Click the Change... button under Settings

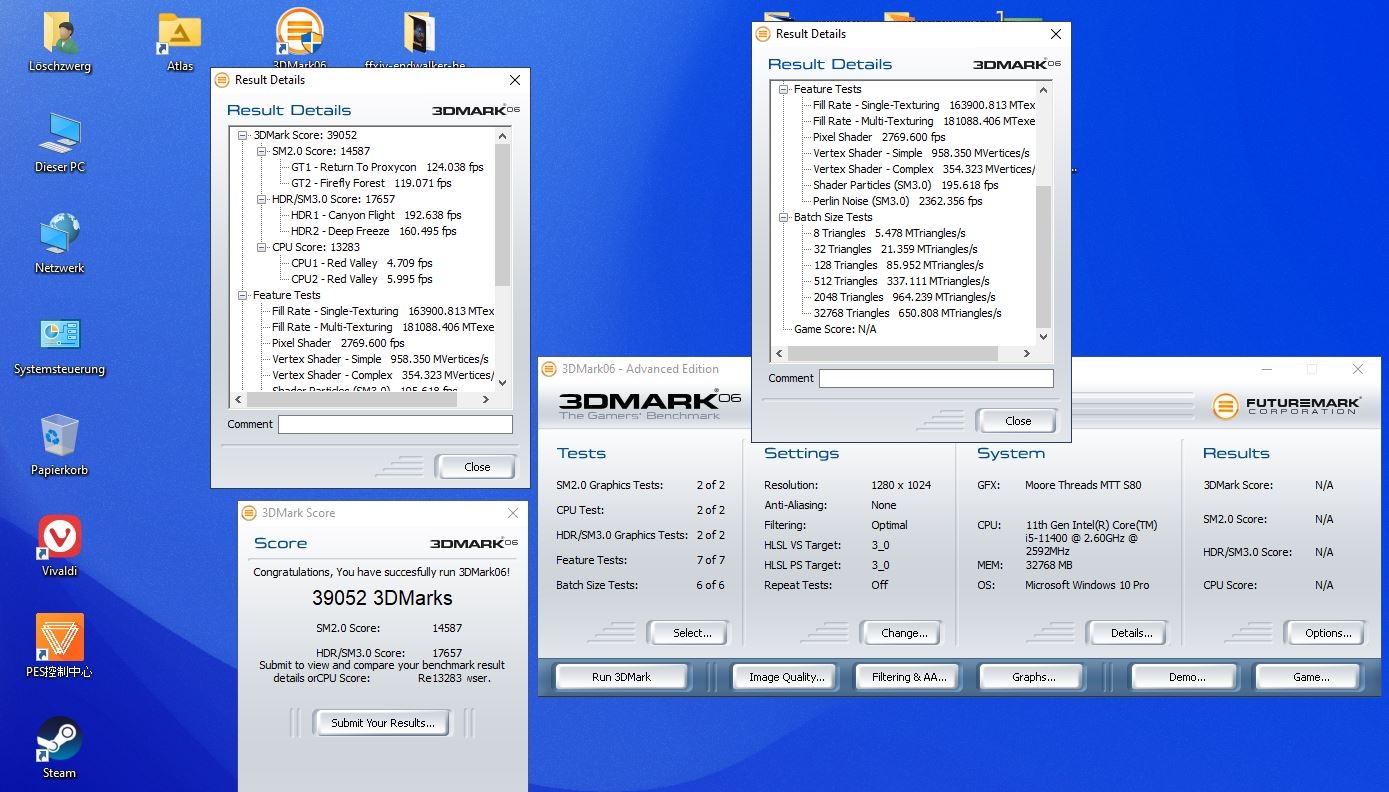click(x=904, y=633)
